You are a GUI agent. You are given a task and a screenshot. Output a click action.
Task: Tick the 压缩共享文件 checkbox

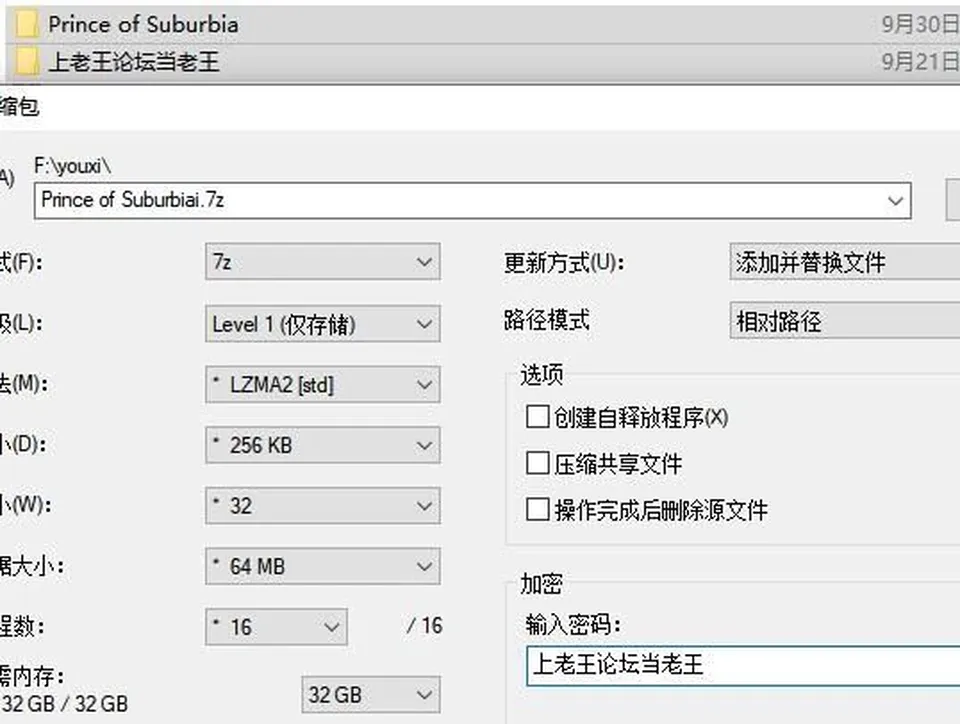[537, 463]
